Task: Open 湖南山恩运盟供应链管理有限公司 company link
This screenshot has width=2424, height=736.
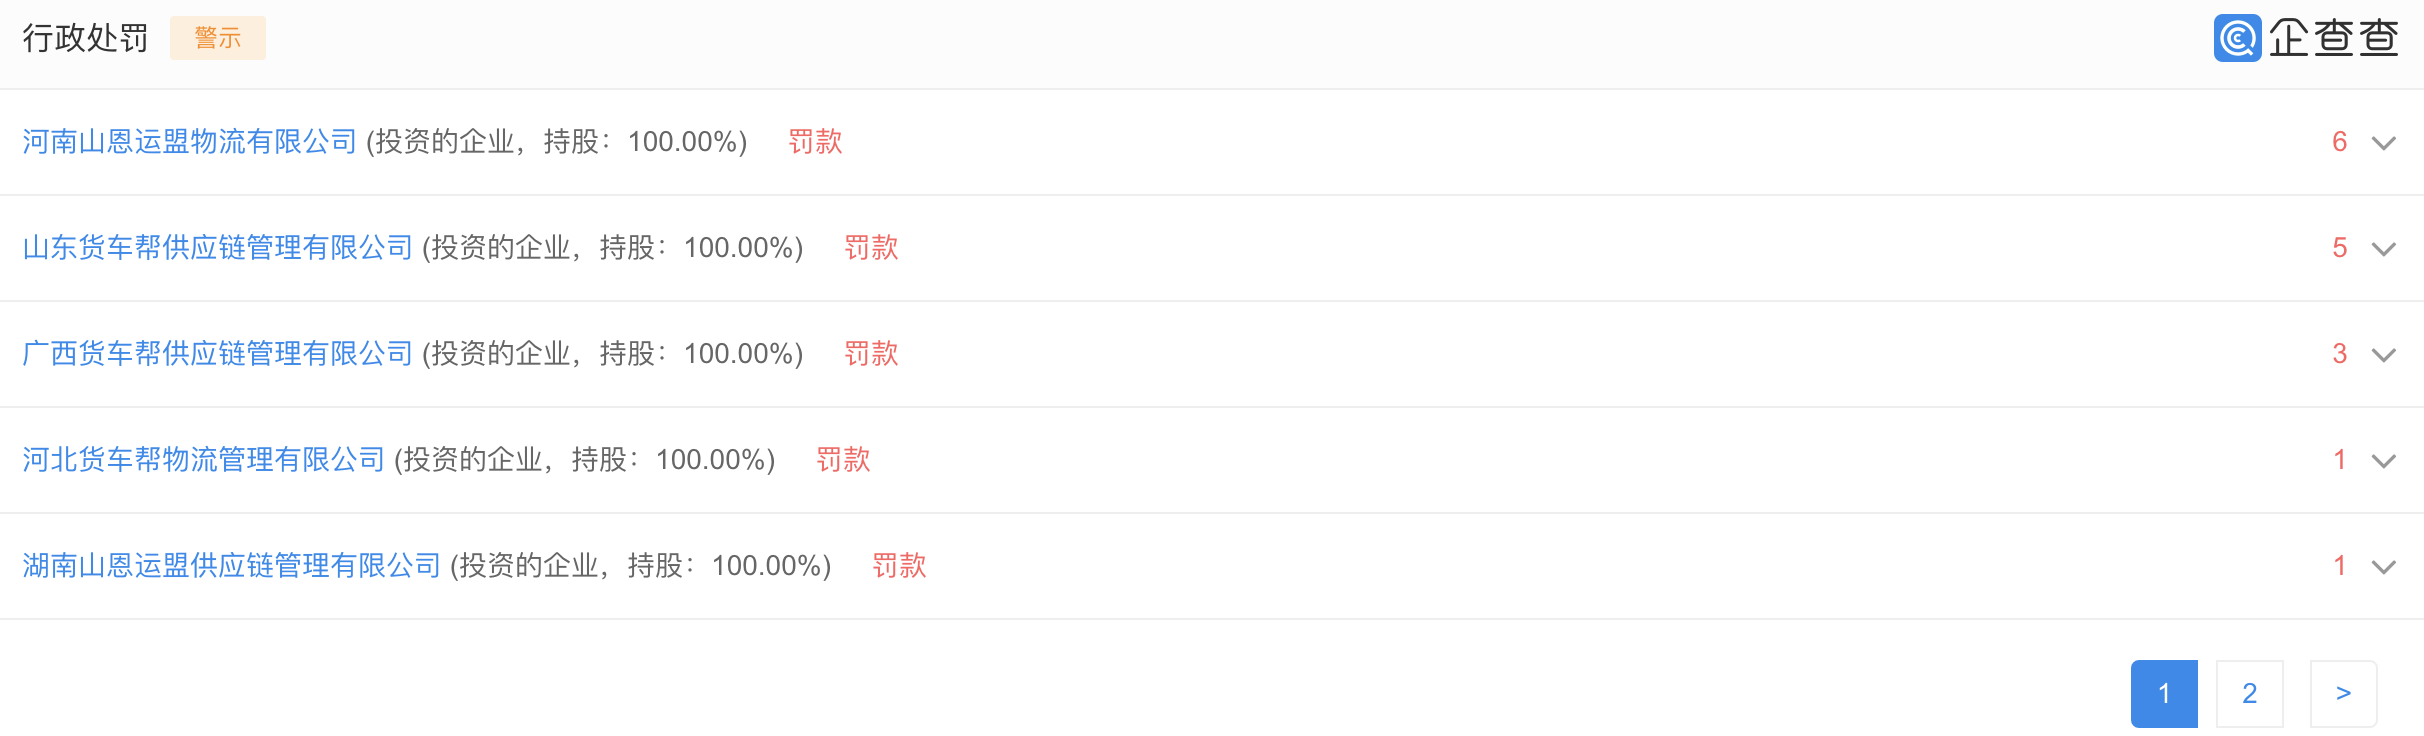Action: click(232, 566)
